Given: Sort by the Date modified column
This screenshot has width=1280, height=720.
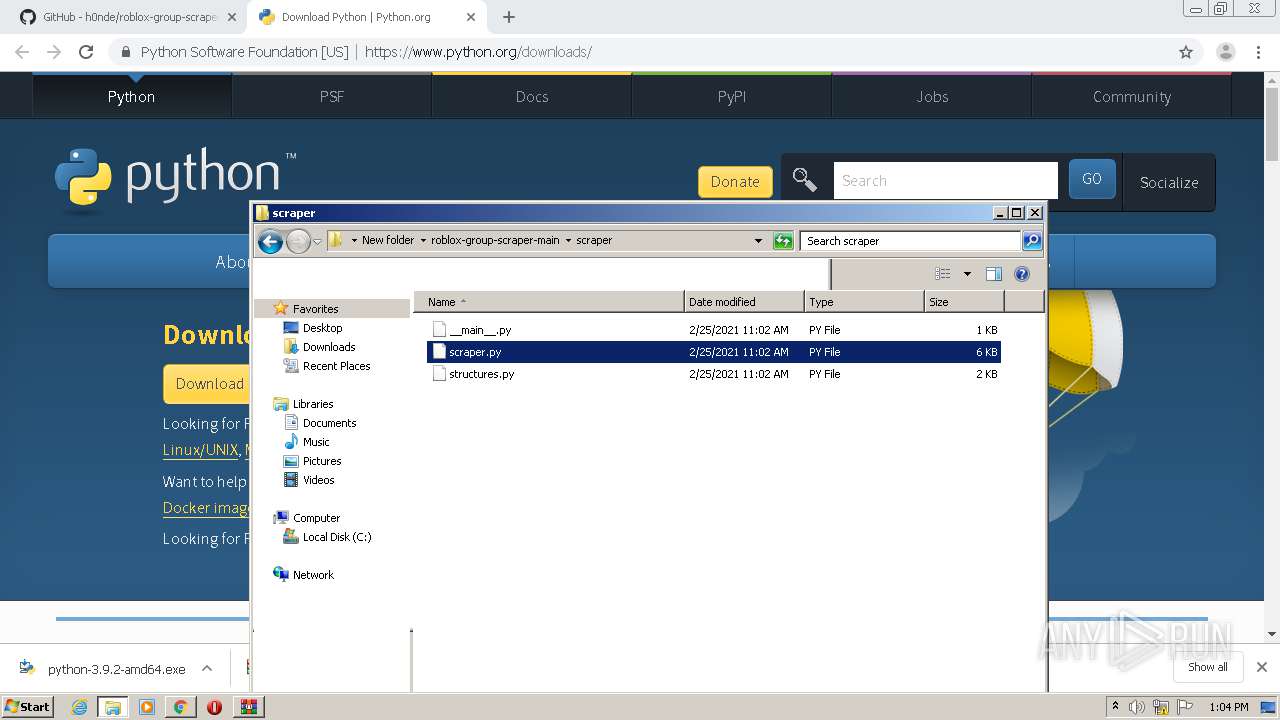Looking at the screenshot, I should point(744,302).
